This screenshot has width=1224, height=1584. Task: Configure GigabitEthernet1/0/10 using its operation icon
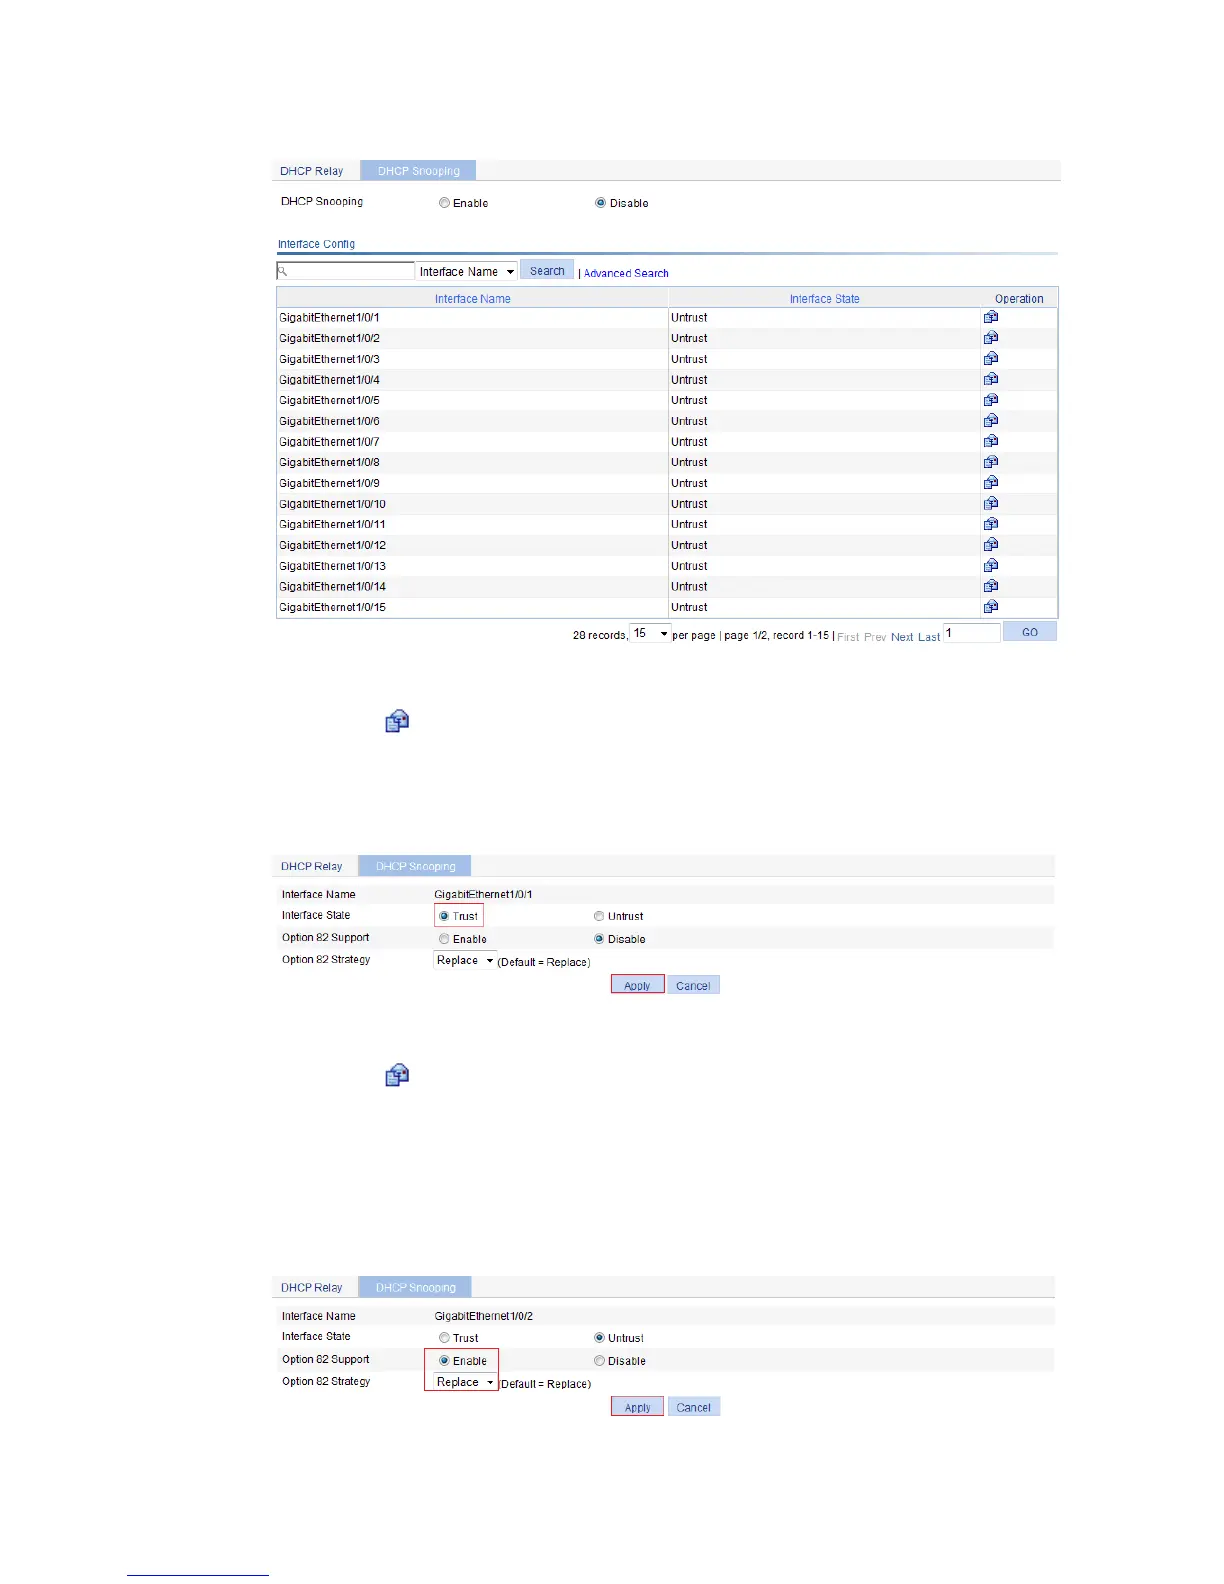991,504
